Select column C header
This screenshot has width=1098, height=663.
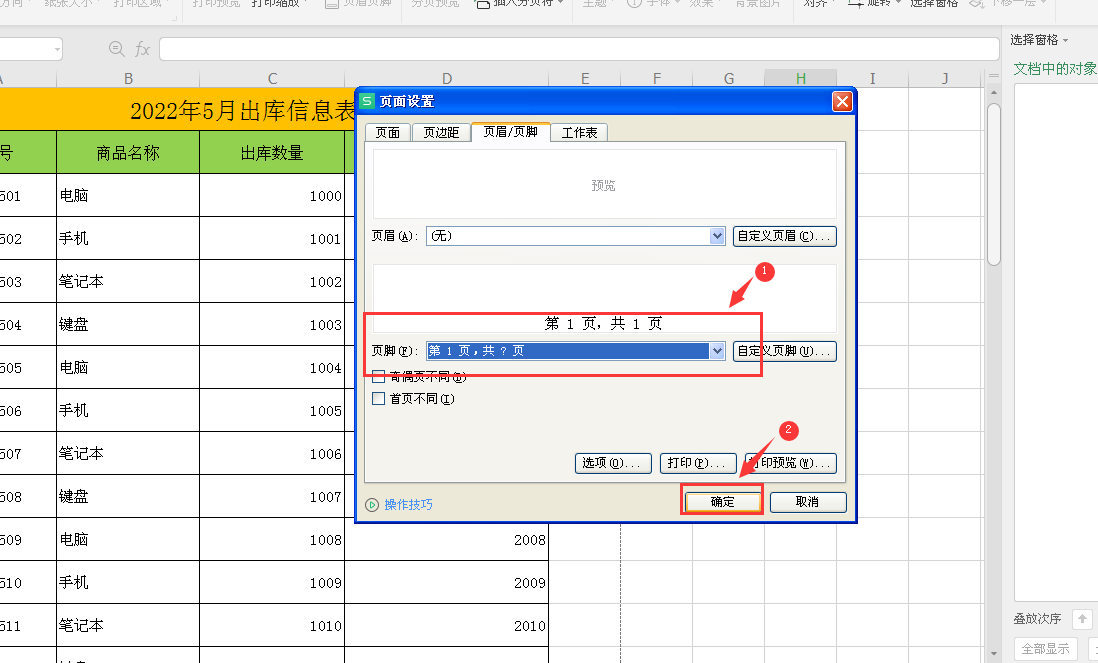coord(272,78)
